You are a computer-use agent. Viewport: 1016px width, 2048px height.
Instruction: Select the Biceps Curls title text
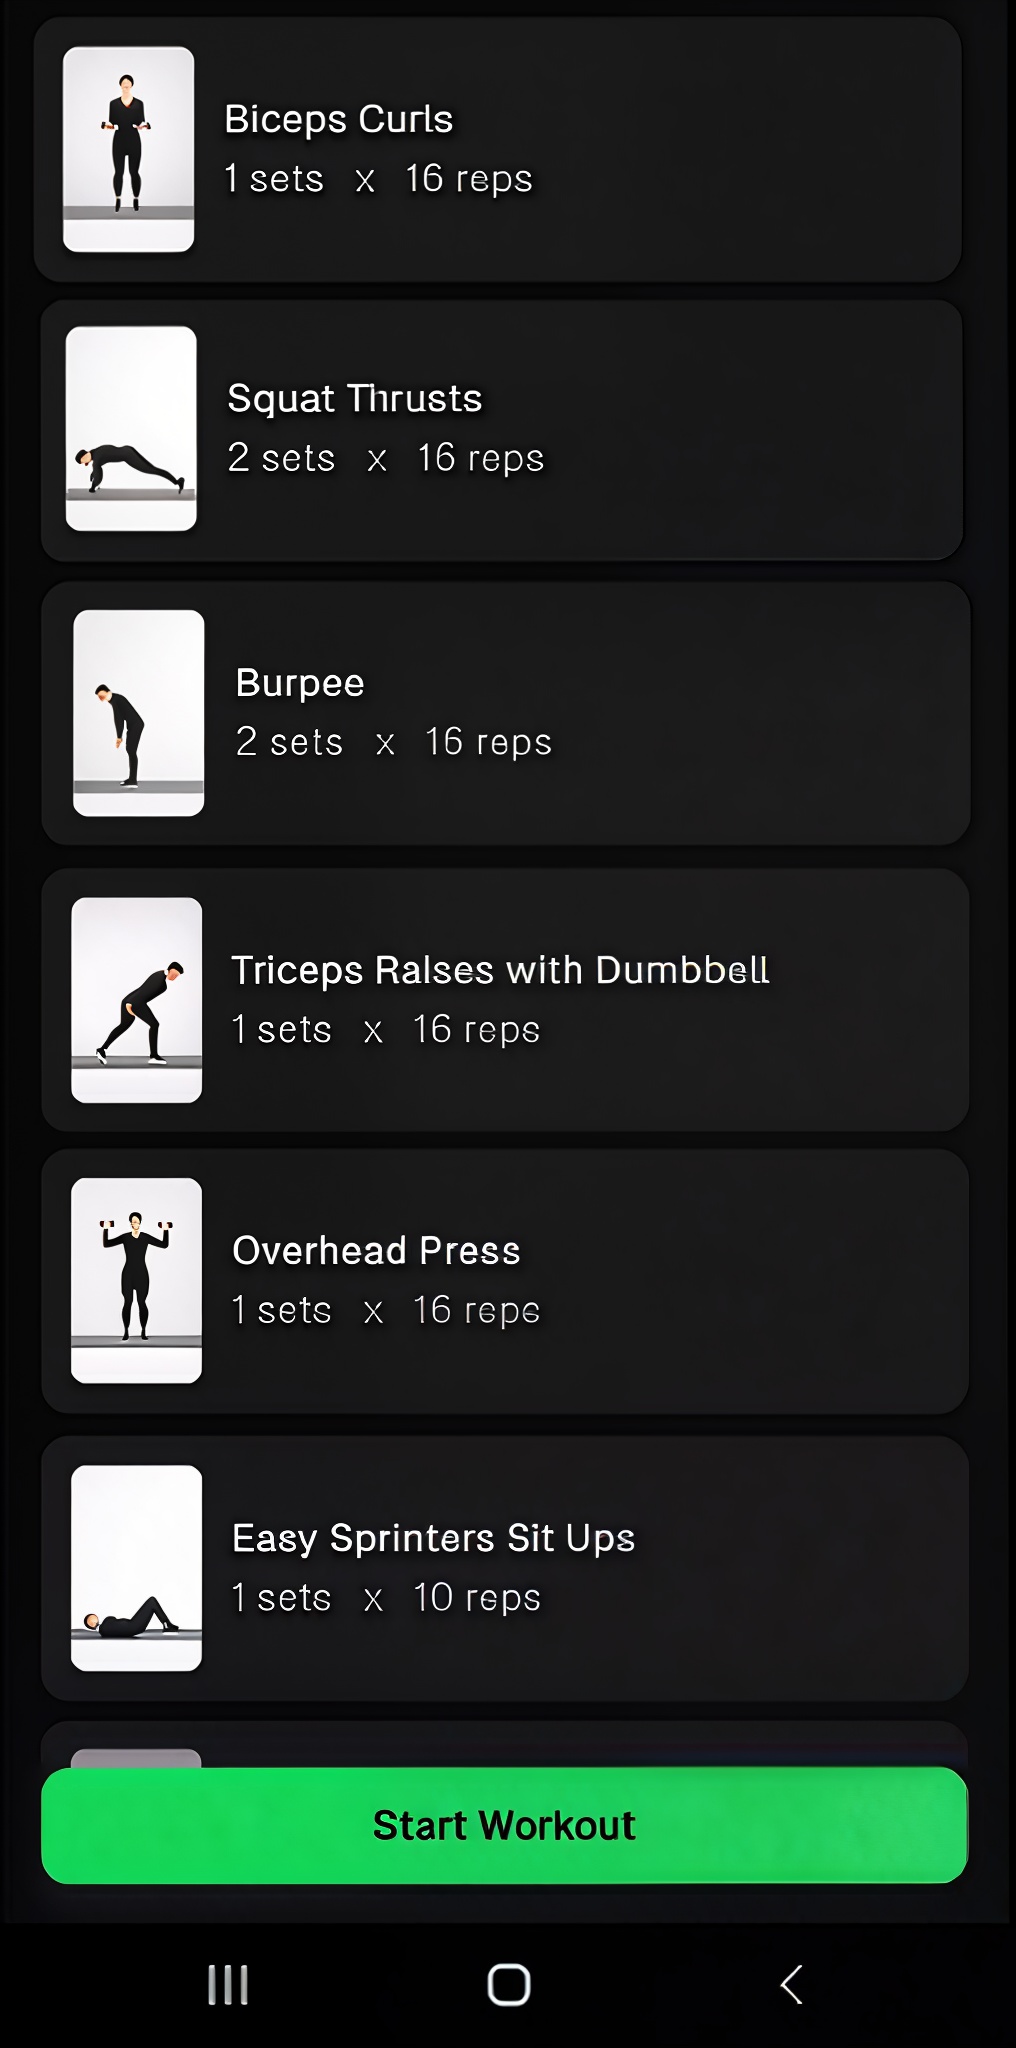tap(339, 119)
